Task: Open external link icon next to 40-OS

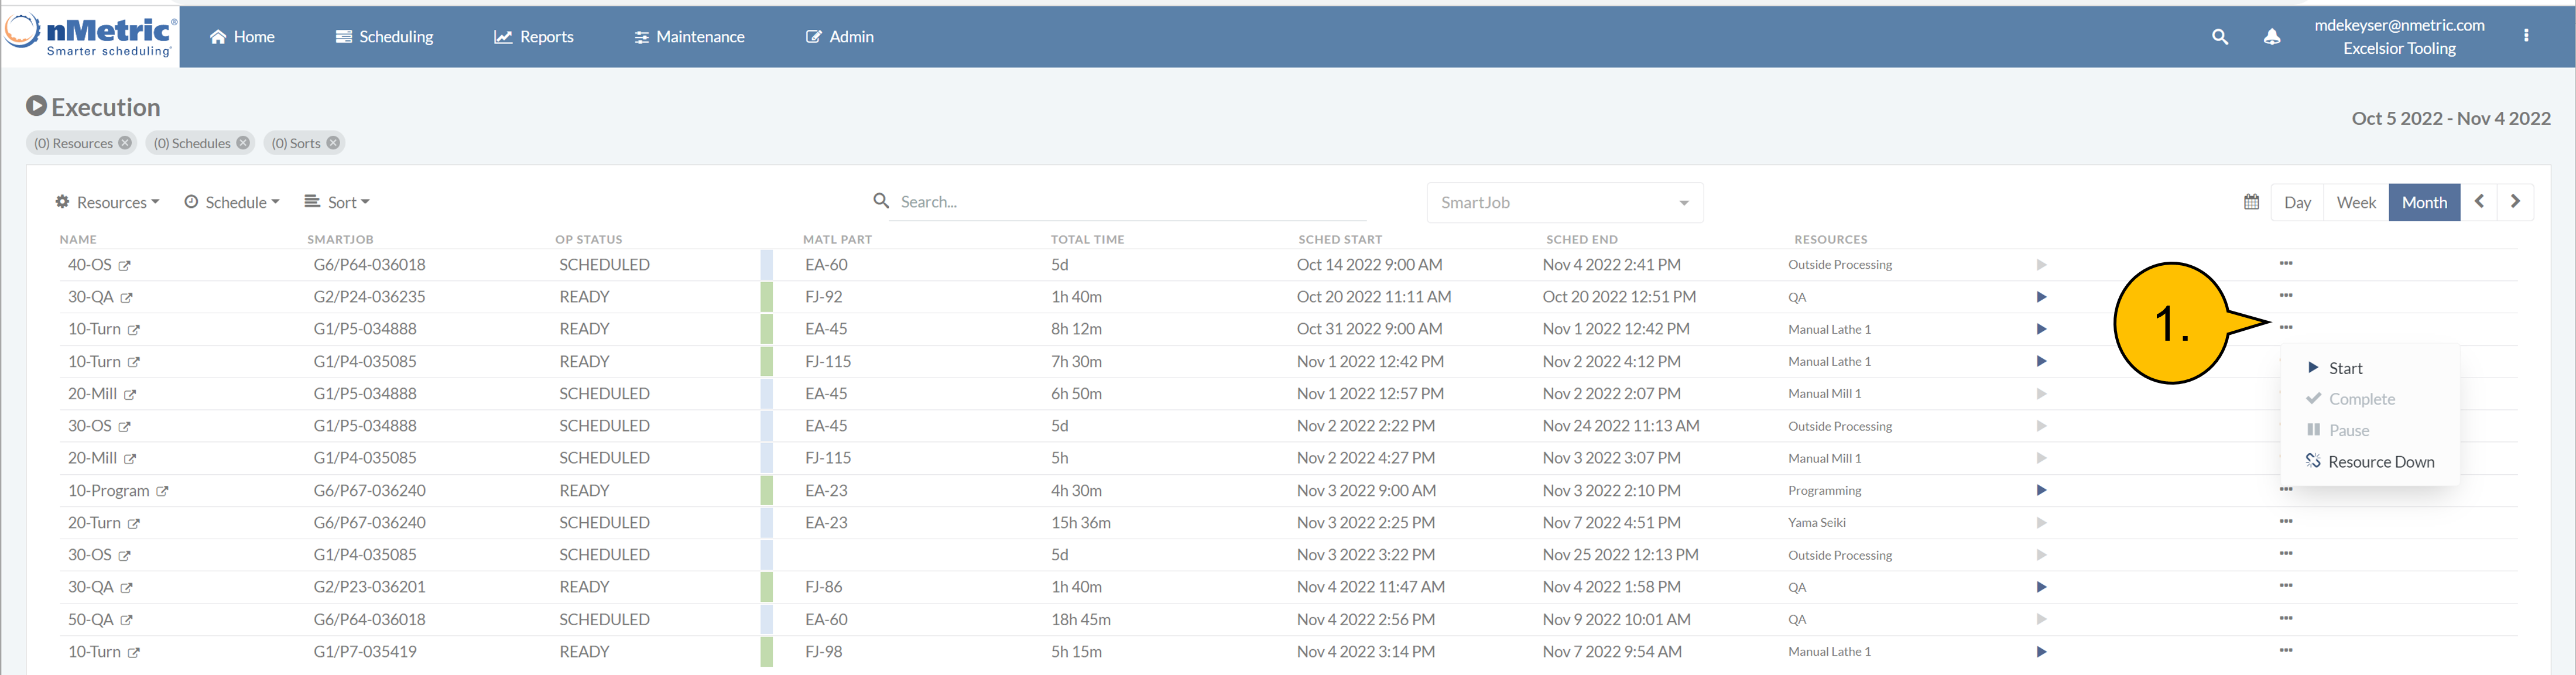Action: coord(125,266)
